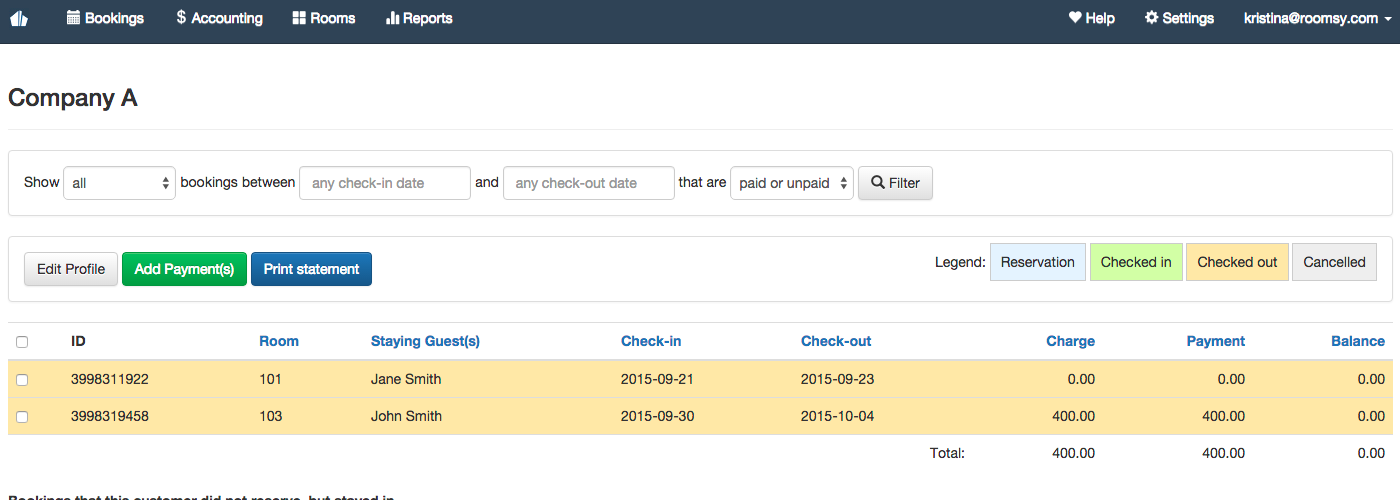The width and height of the screenshot is (1400, 500).
Task: Click booking ID 3998319458
Action: tap(110, 416)
